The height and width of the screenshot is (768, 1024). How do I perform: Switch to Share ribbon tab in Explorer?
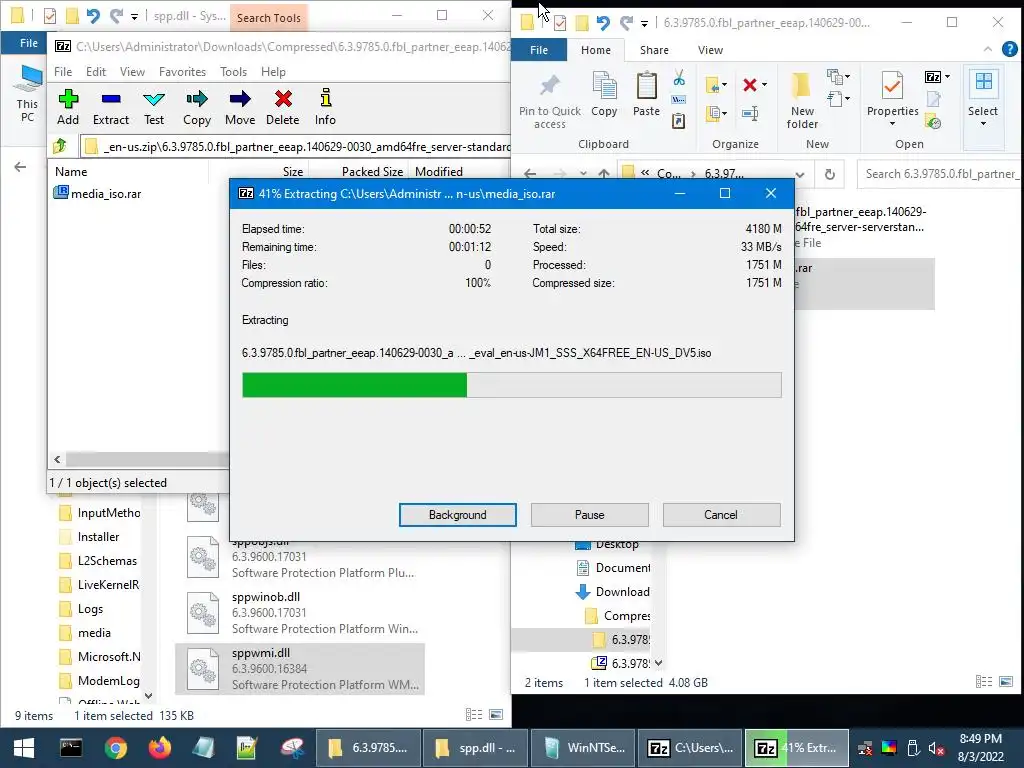click(x=654, y=50)
